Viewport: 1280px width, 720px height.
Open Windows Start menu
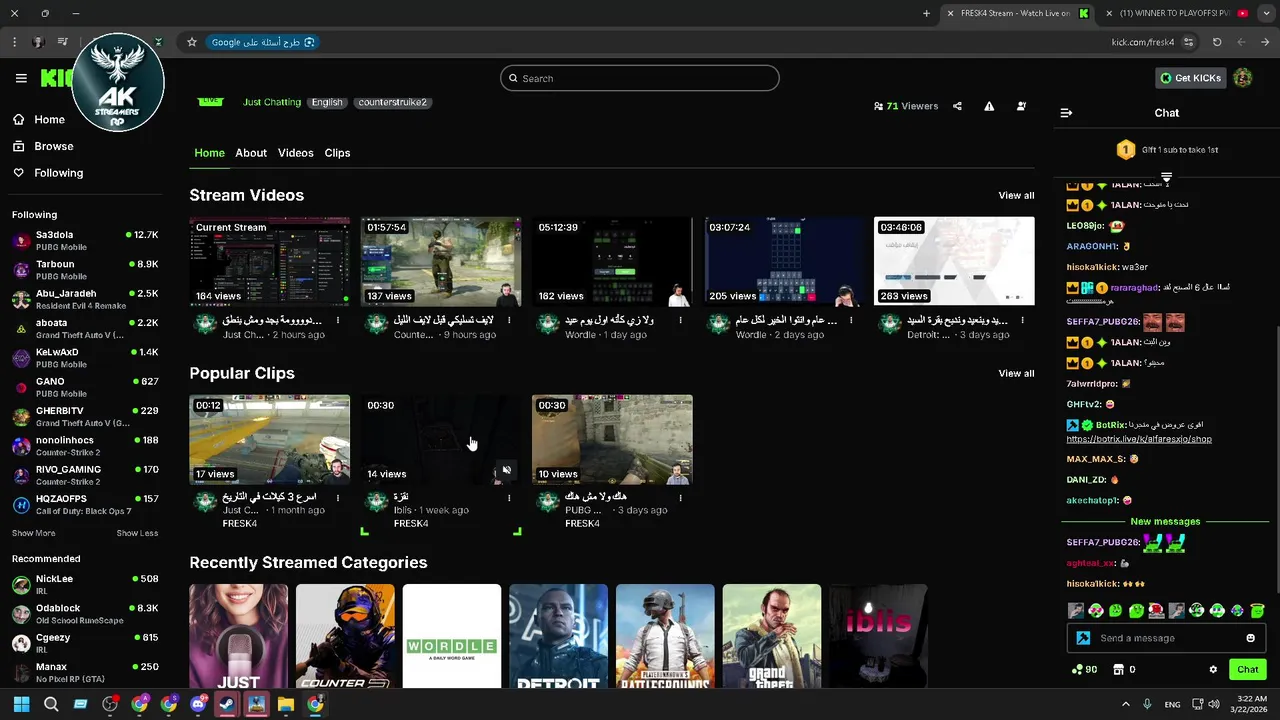[21, 704]
